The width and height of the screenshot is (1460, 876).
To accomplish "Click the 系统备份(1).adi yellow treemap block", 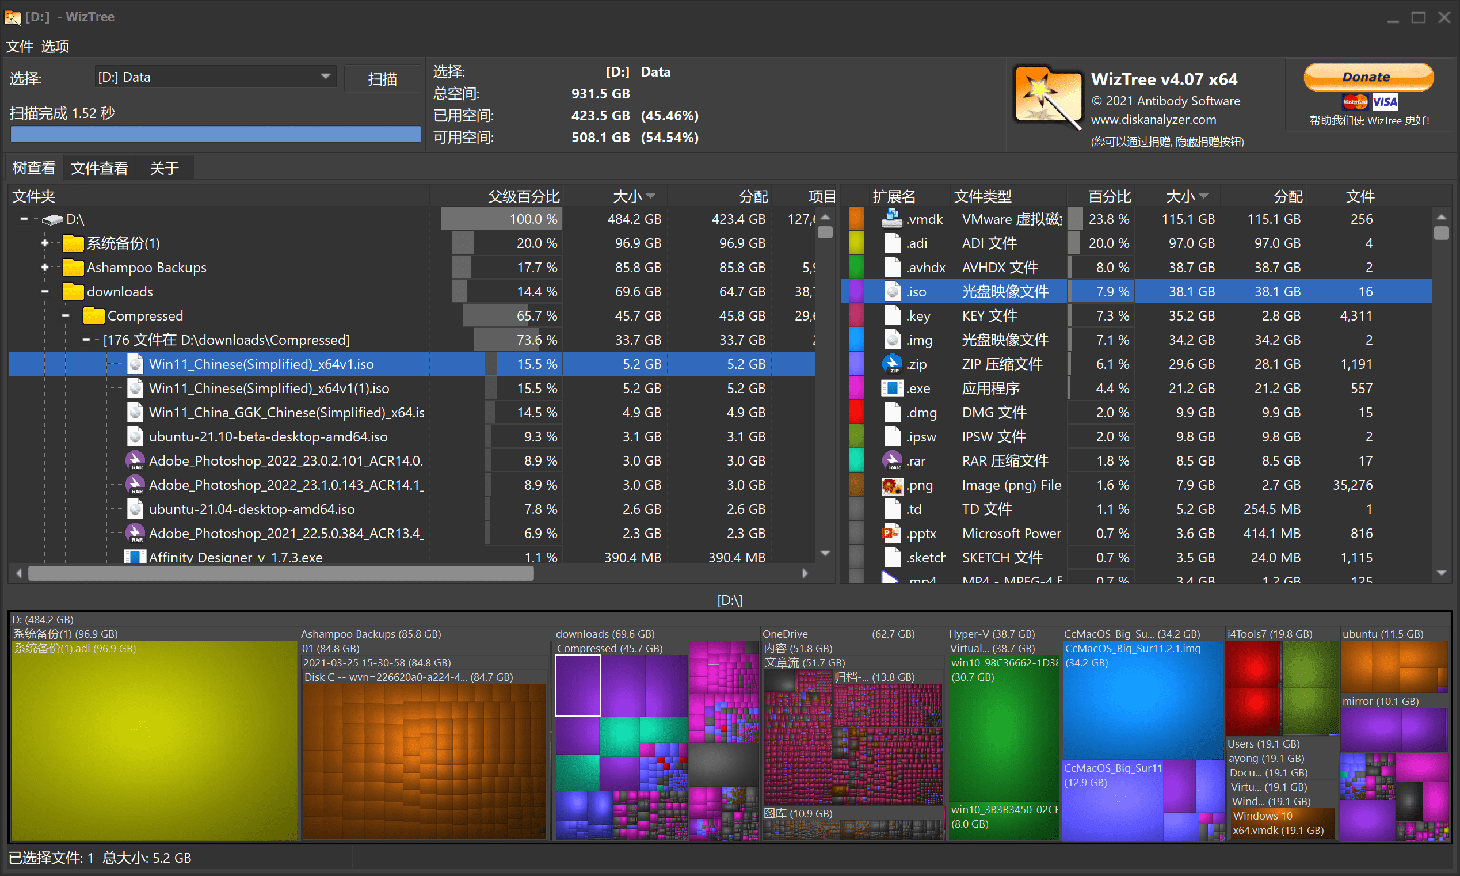I will 153,740.
